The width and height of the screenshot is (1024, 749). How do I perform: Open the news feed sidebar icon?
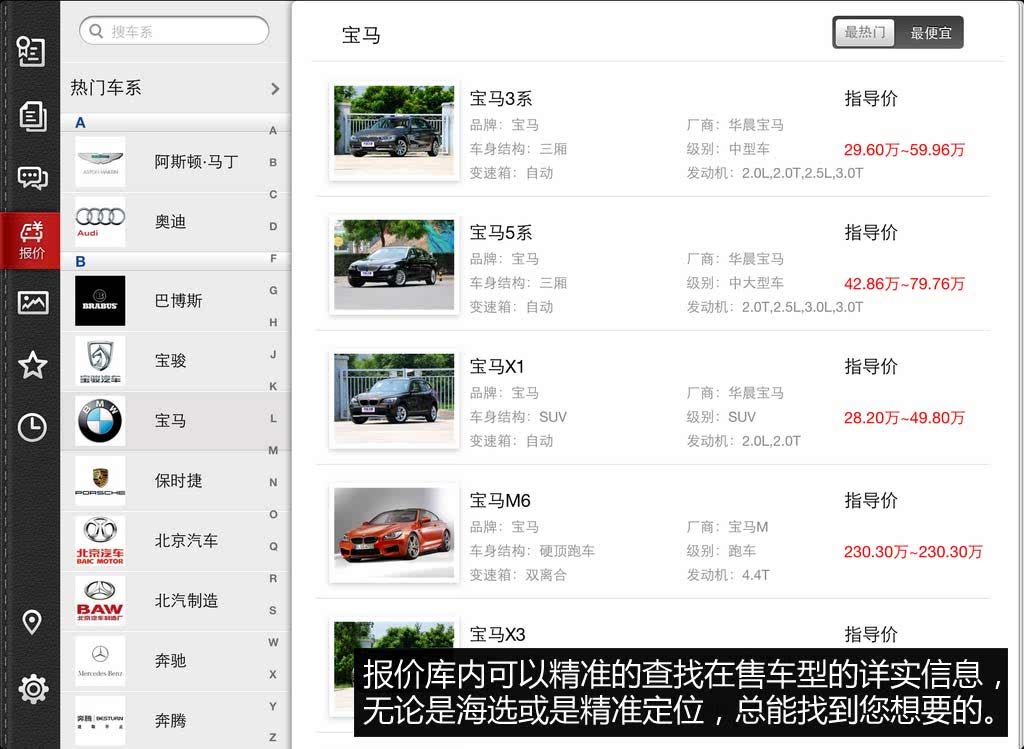click(31, 52)
